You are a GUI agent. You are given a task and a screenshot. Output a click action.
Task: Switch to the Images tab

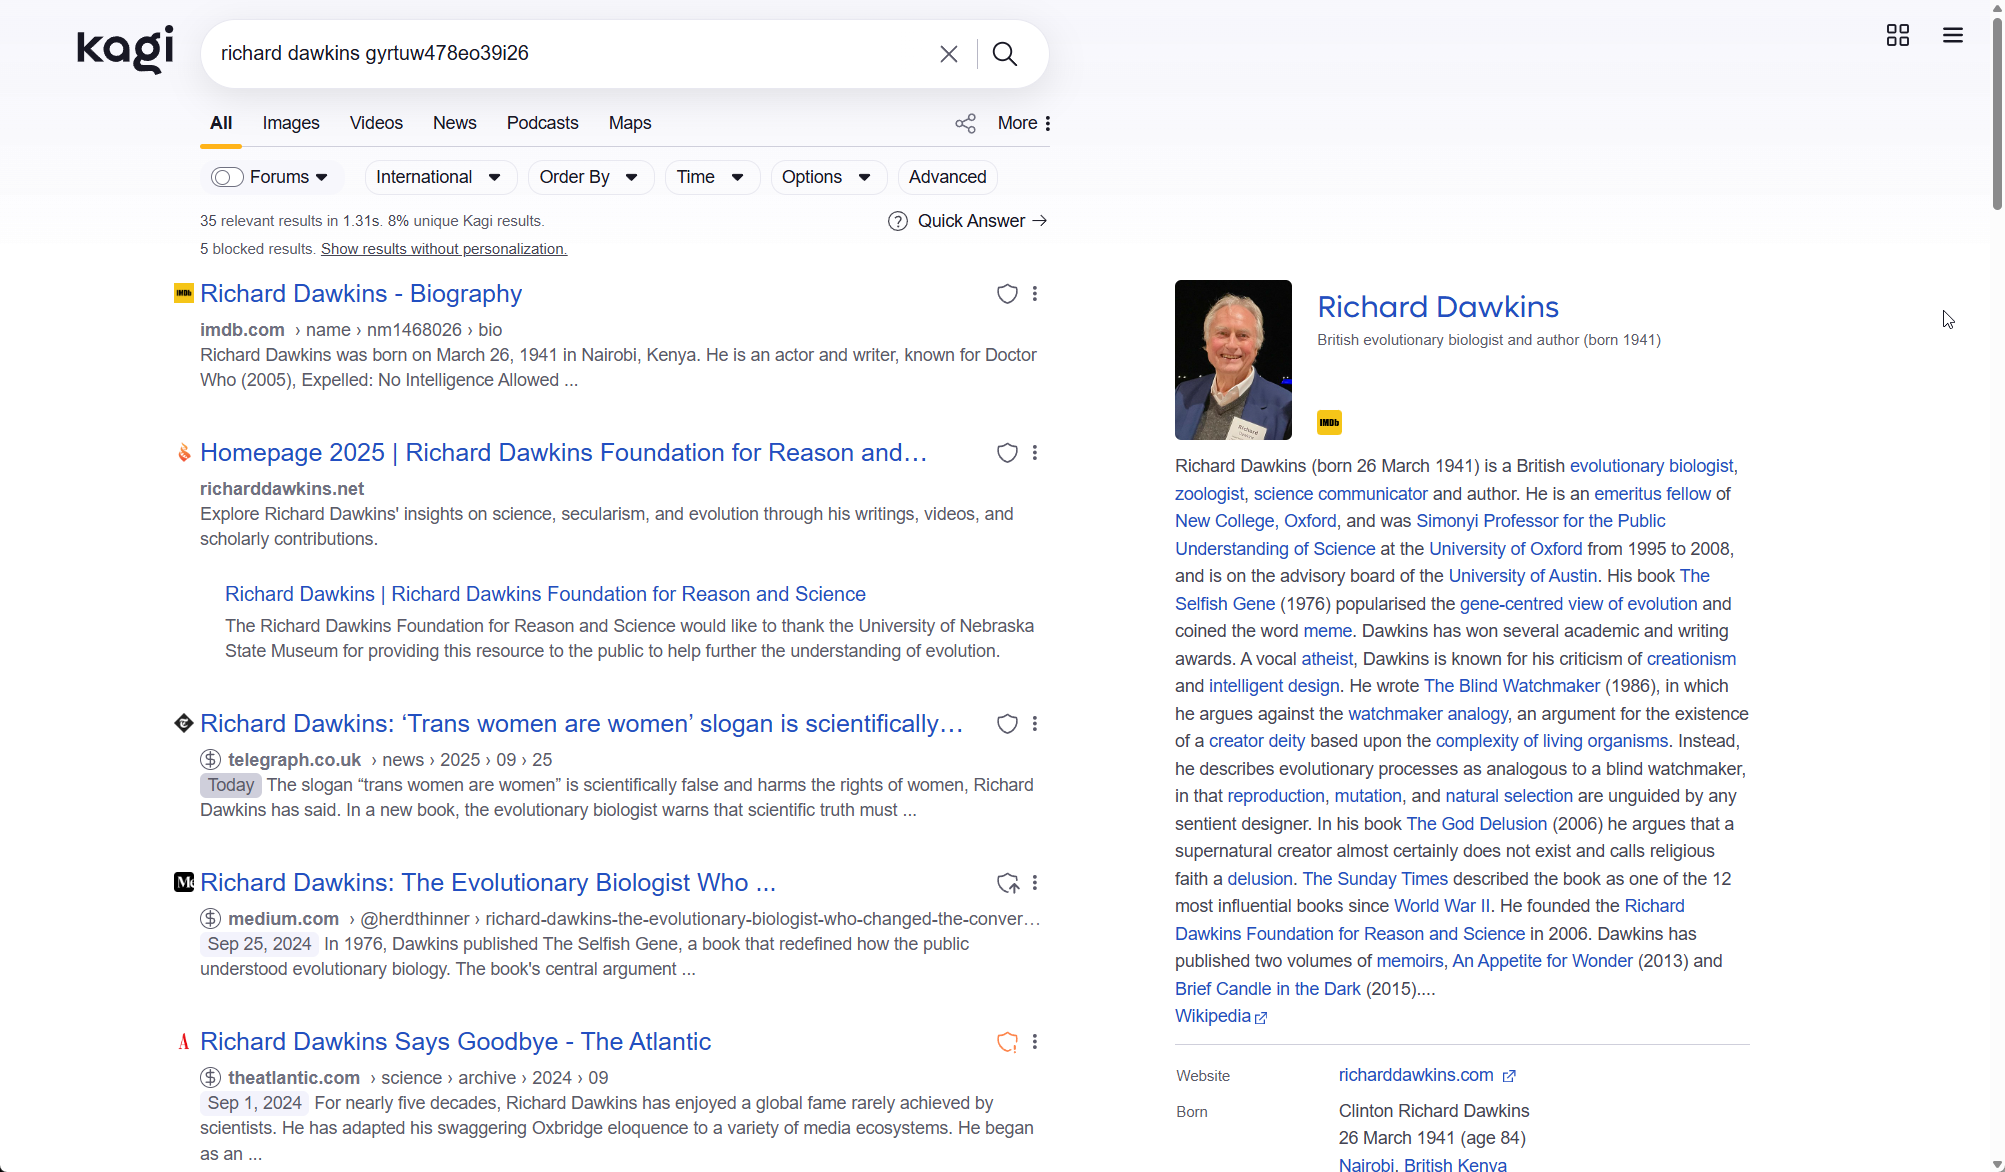pos(291,123)
